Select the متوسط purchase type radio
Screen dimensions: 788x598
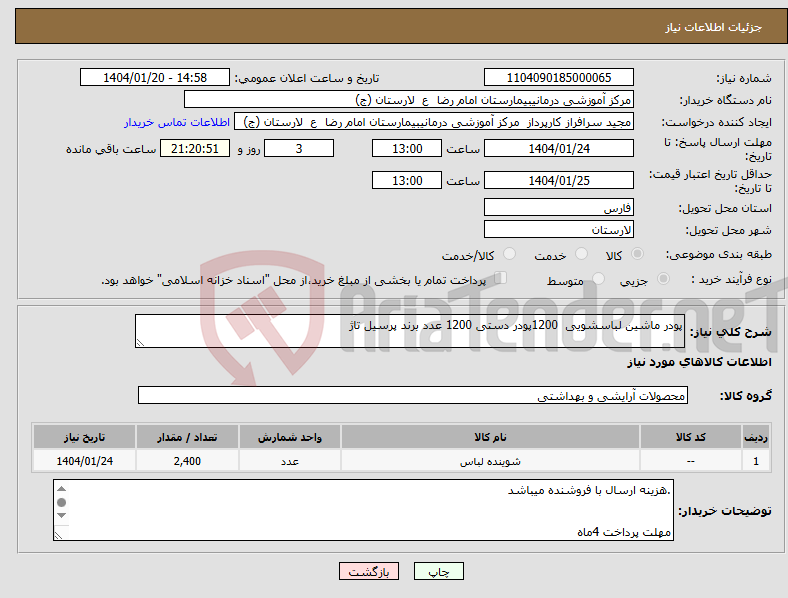point(598,279)
